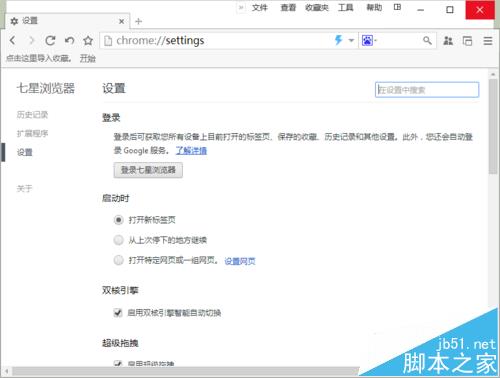Click the magnifier search icon
The image size is (500, 378).
point(427,41)
